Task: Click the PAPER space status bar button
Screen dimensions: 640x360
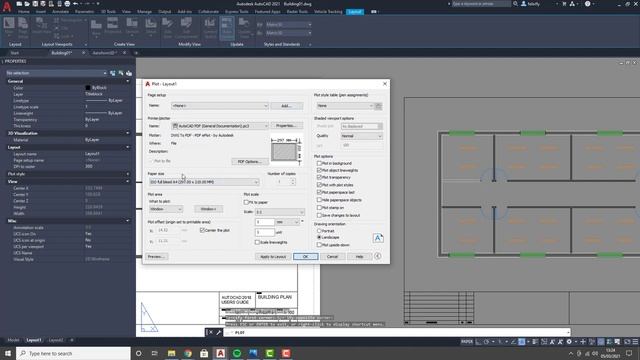Action: click(467, 342)
